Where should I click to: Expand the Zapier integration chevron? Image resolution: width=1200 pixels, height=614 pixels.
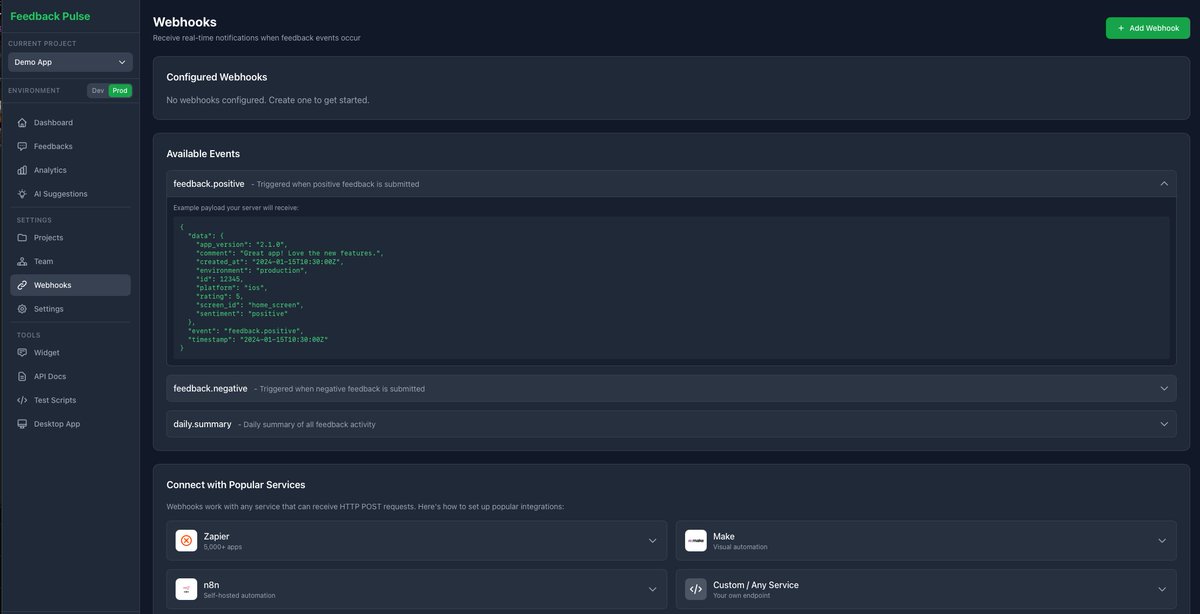click(652, 541)
